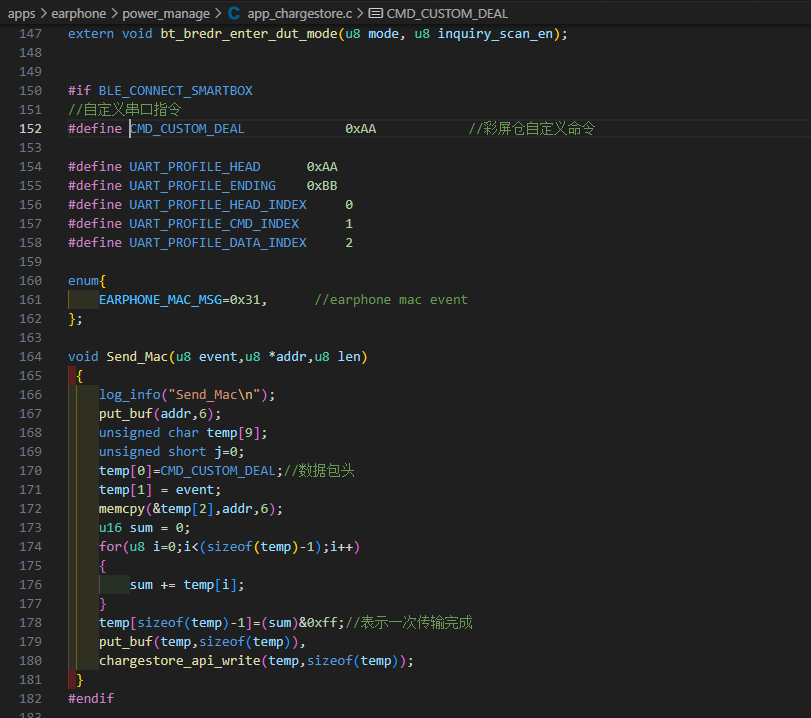
Task: Click the 'temp[1] = event' assignment
Action: click(x=160, y=490)
